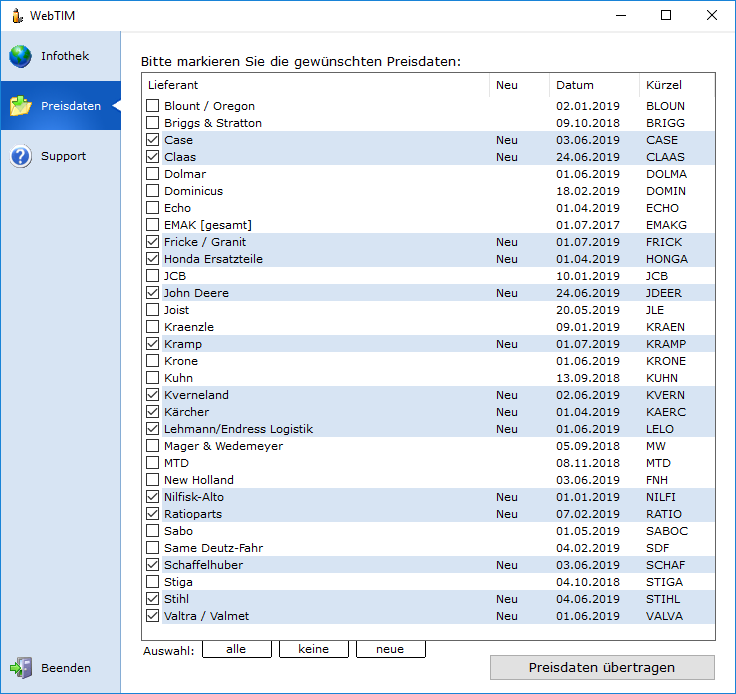
Task: Uncheck the Nilfisk-Alto checkbox
Action: coord(153,496)
